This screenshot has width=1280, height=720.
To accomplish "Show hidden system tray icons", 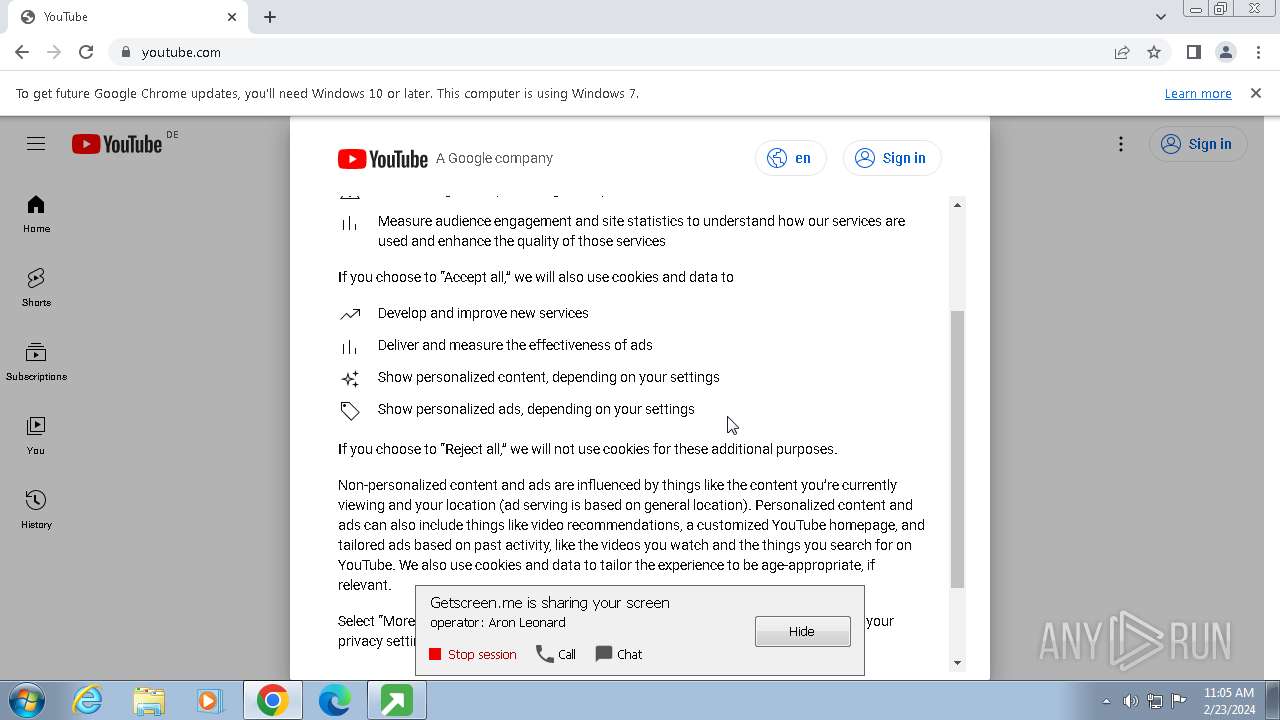I will coord(1106,701).
